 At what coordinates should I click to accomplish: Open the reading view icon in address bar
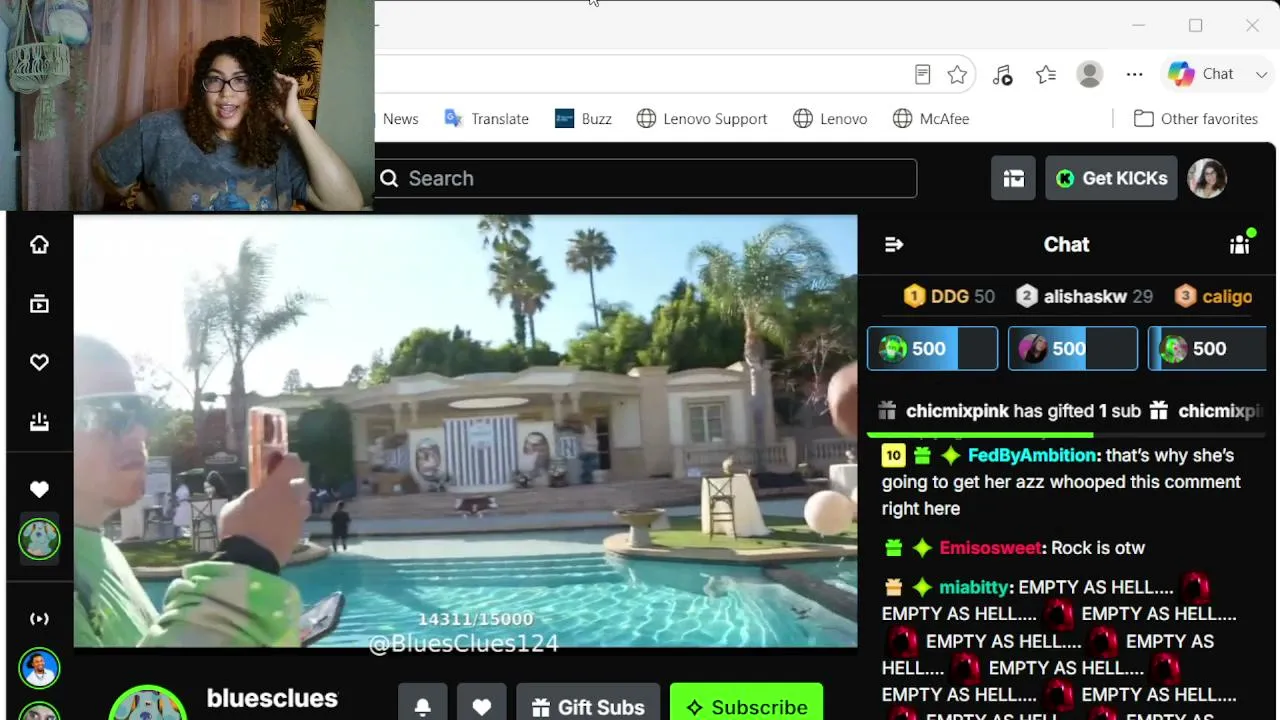(923, 74)
